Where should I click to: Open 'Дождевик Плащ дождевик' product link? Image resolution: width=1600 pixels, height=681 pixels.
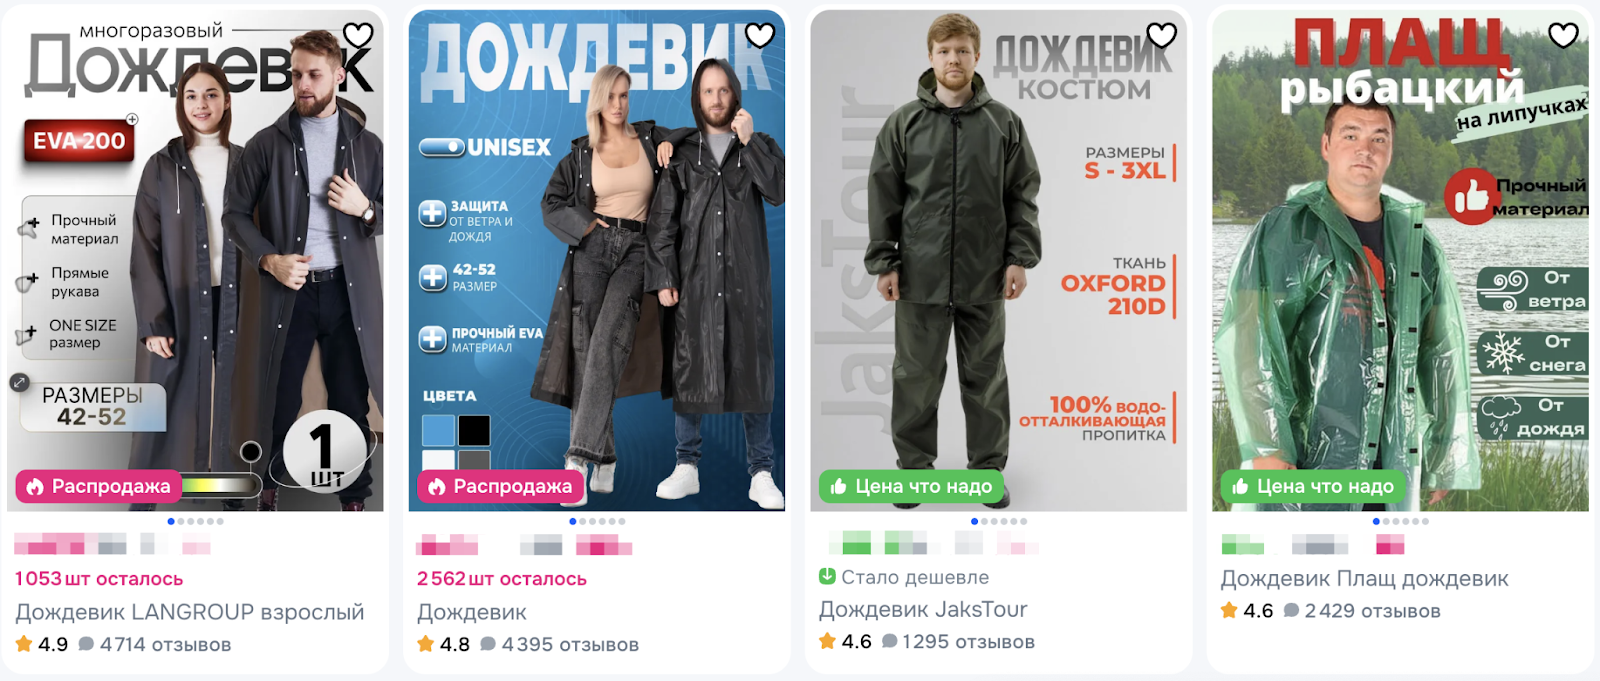pyautogui.click(x=1365, y=578)
